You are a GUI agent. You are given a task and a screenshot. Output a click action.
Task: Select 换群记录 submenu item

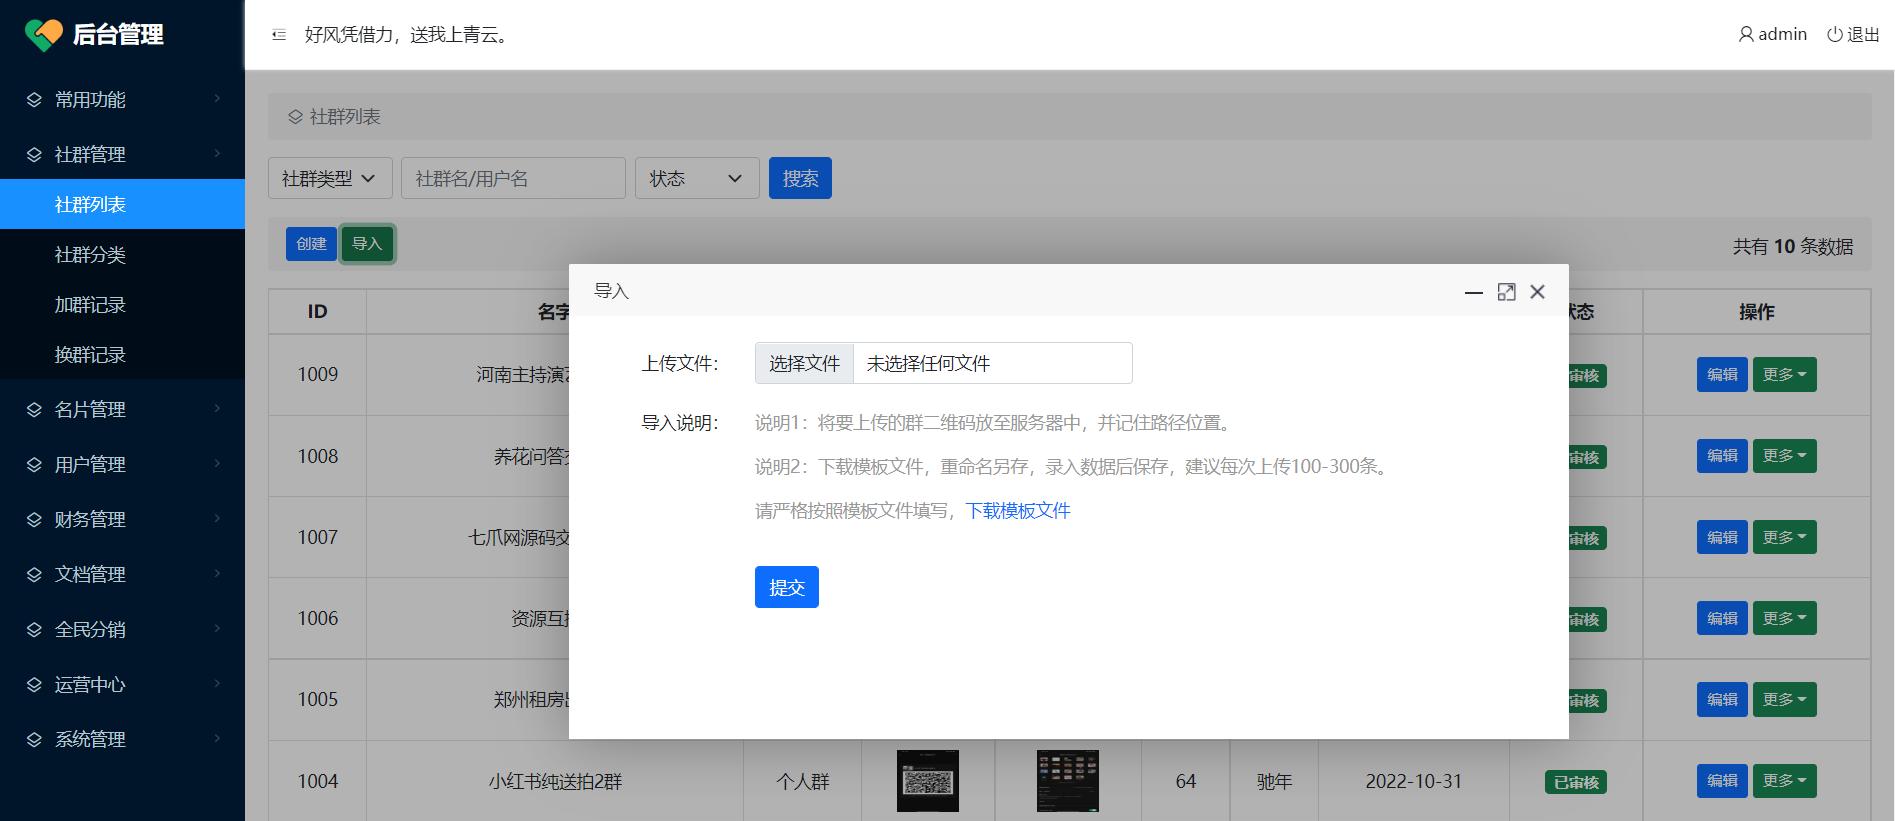(x=90, y=355)
